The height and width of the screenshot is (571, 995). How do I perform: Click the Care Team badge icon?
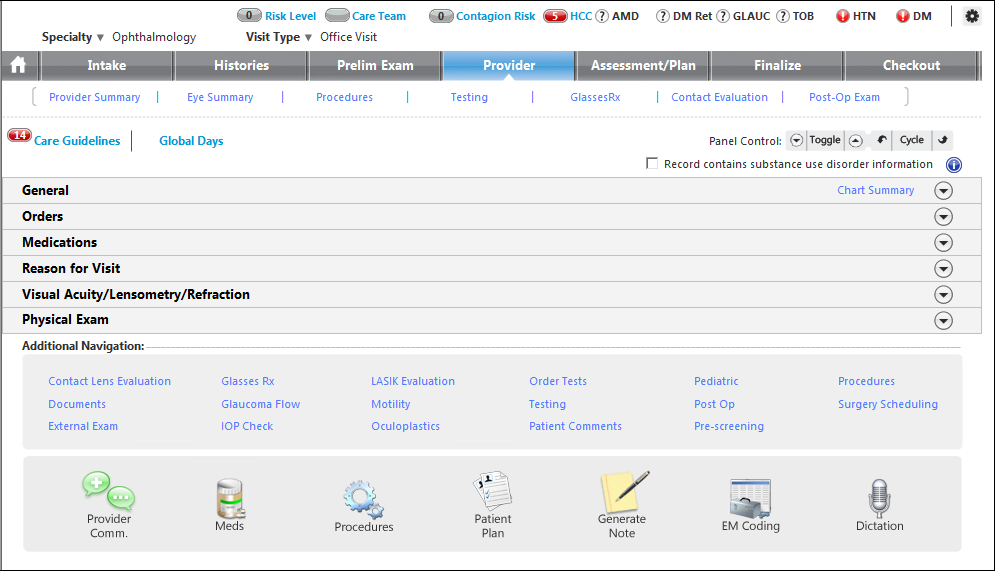(x=337, y=15)
